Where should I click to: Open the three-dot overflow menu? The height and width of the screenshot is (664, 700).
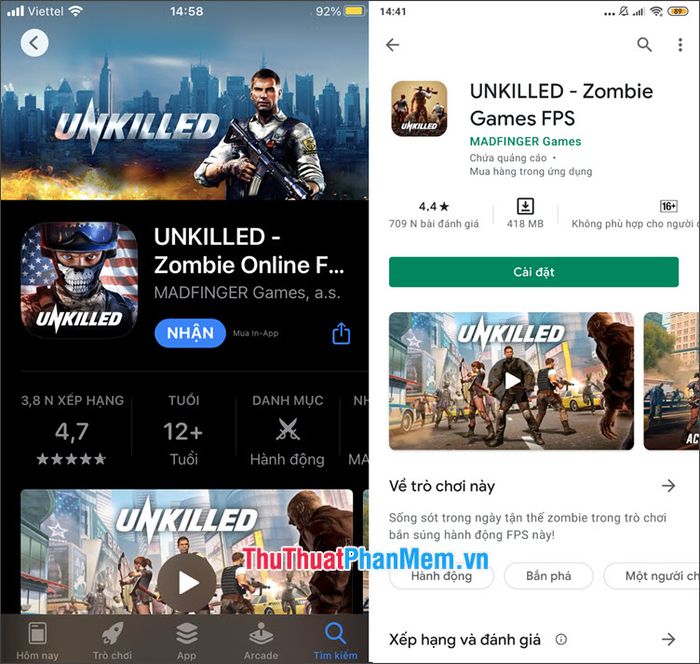tap(680, 45)
